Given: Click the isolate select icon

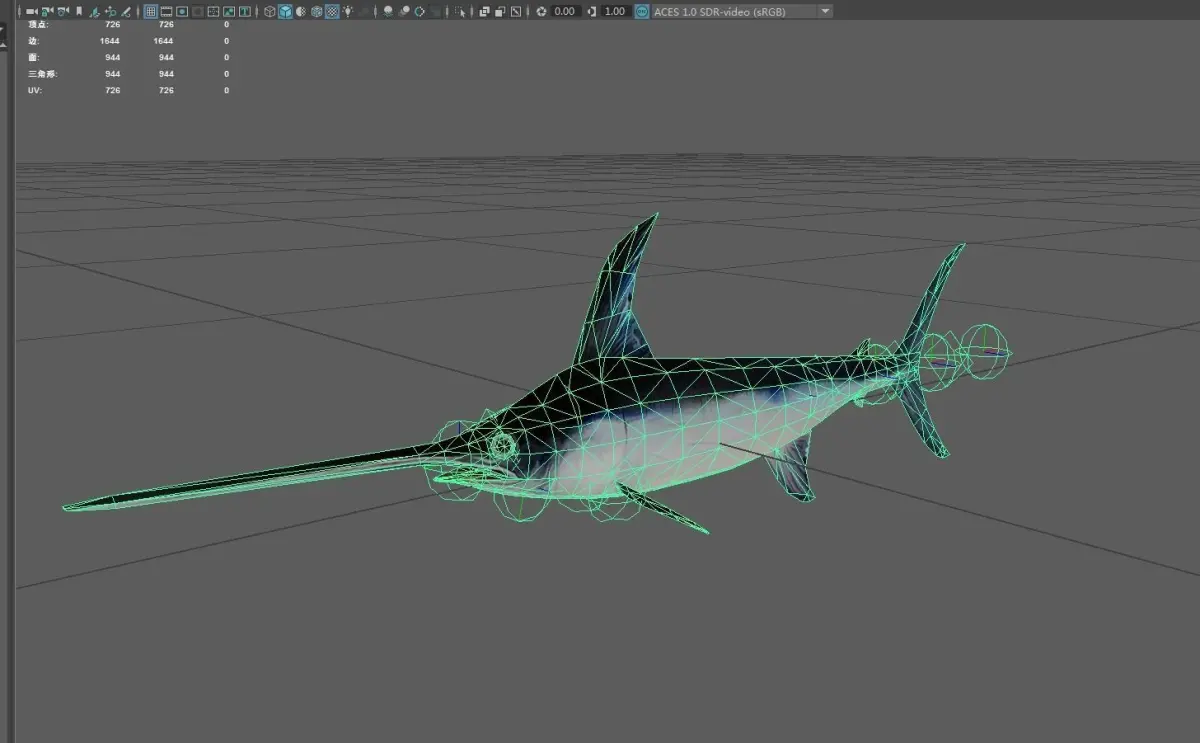Looking at the screenshot, I should pyautogui.click(x=461, y=11).
